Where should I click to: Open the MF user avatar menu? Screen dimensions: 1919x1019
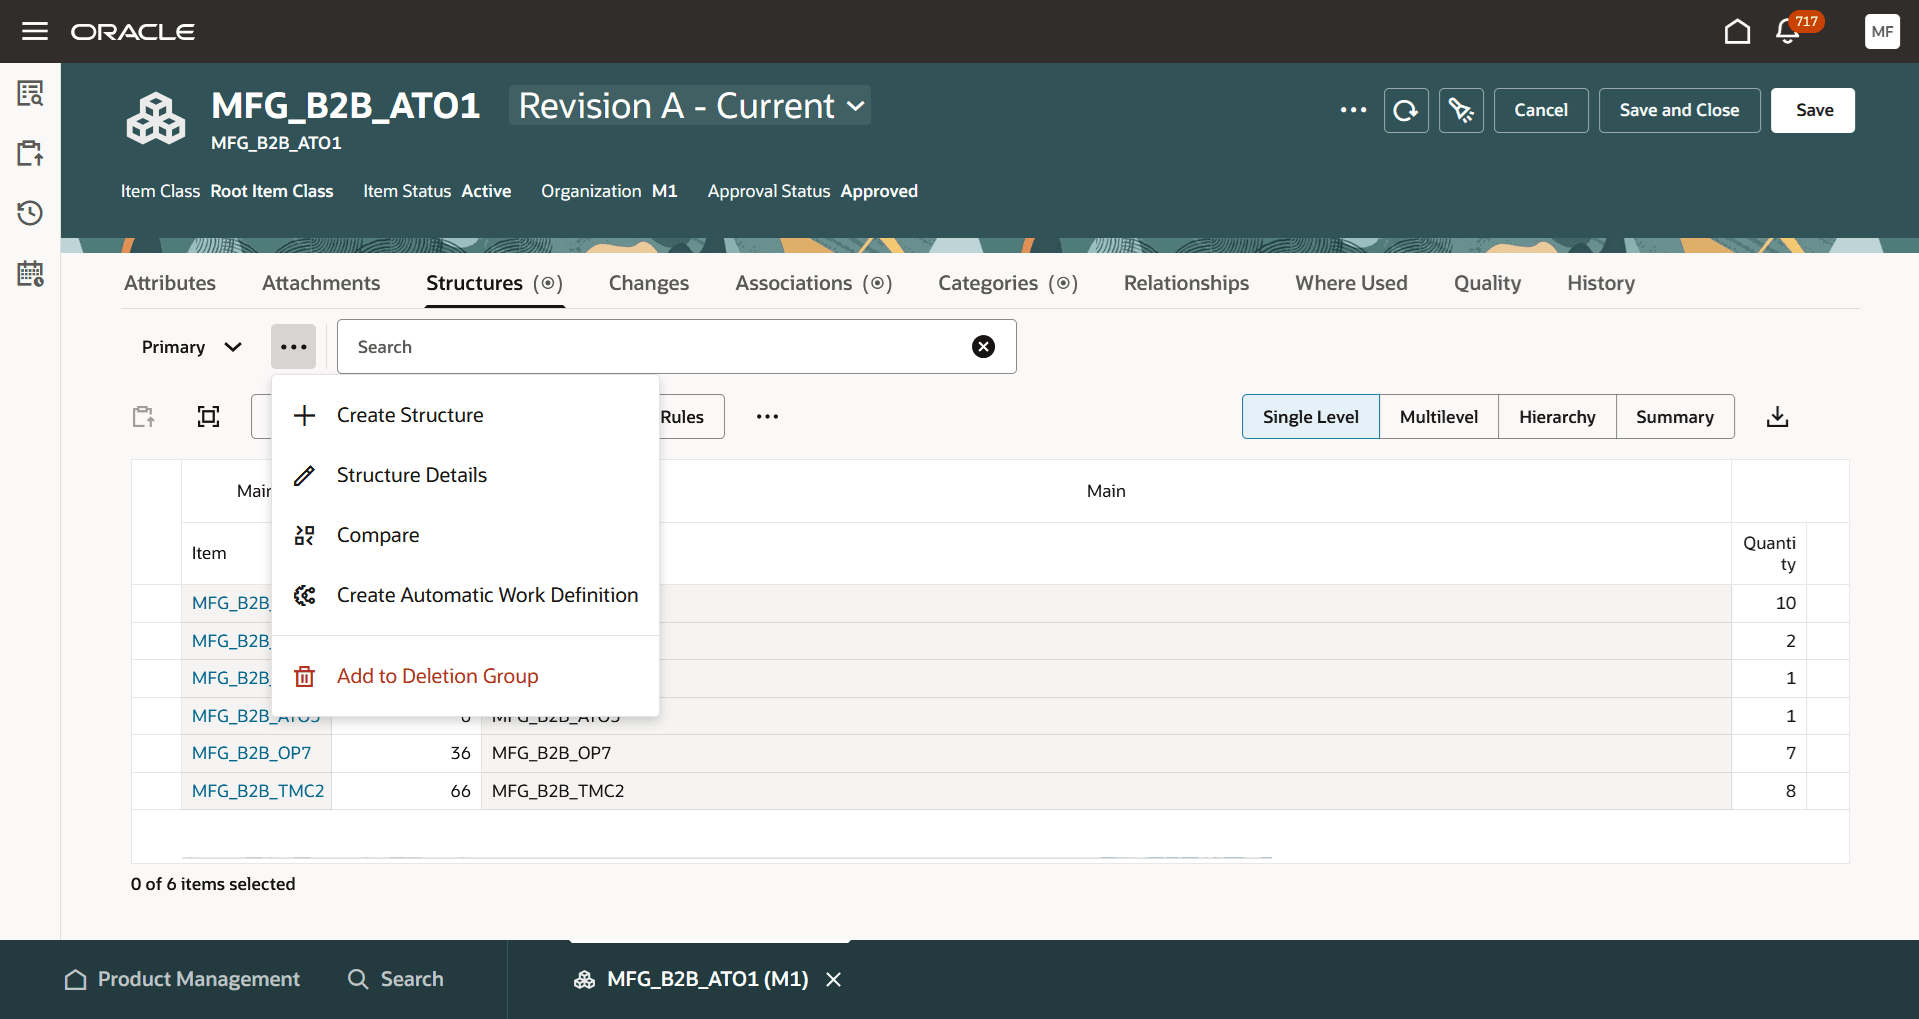tap(1882, 31)
